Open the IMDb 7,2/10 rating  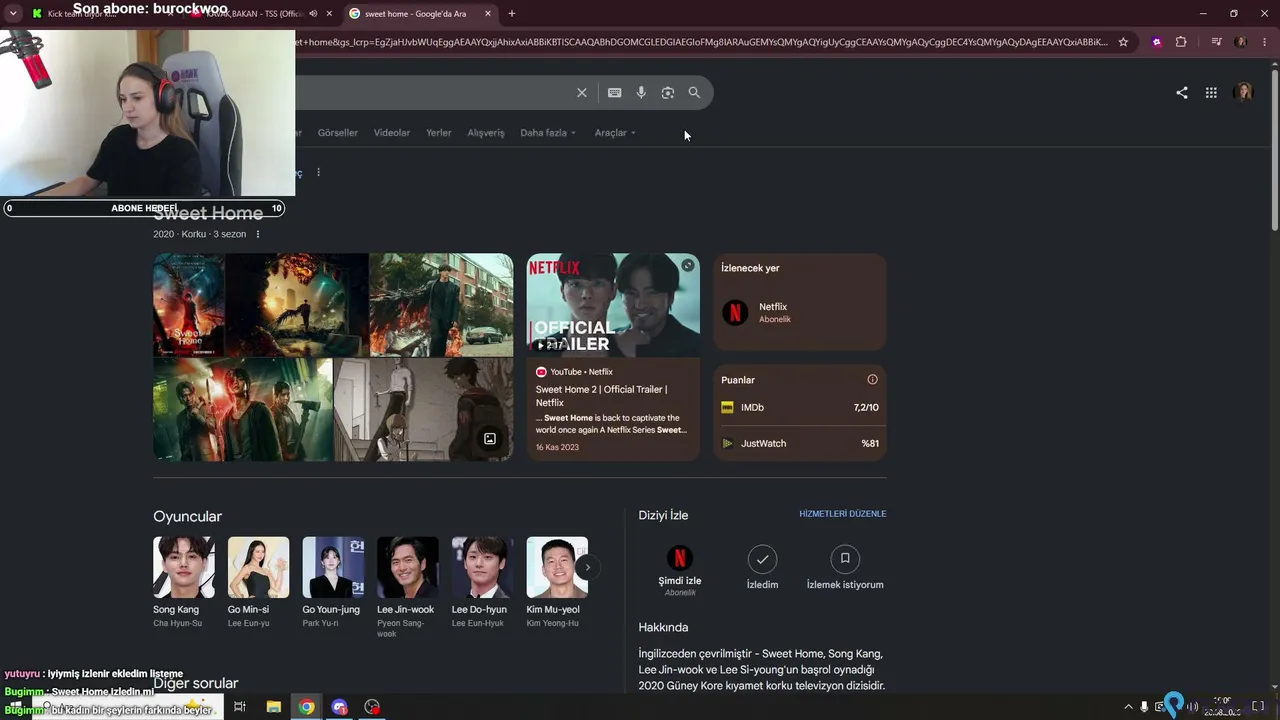(800, 407)
